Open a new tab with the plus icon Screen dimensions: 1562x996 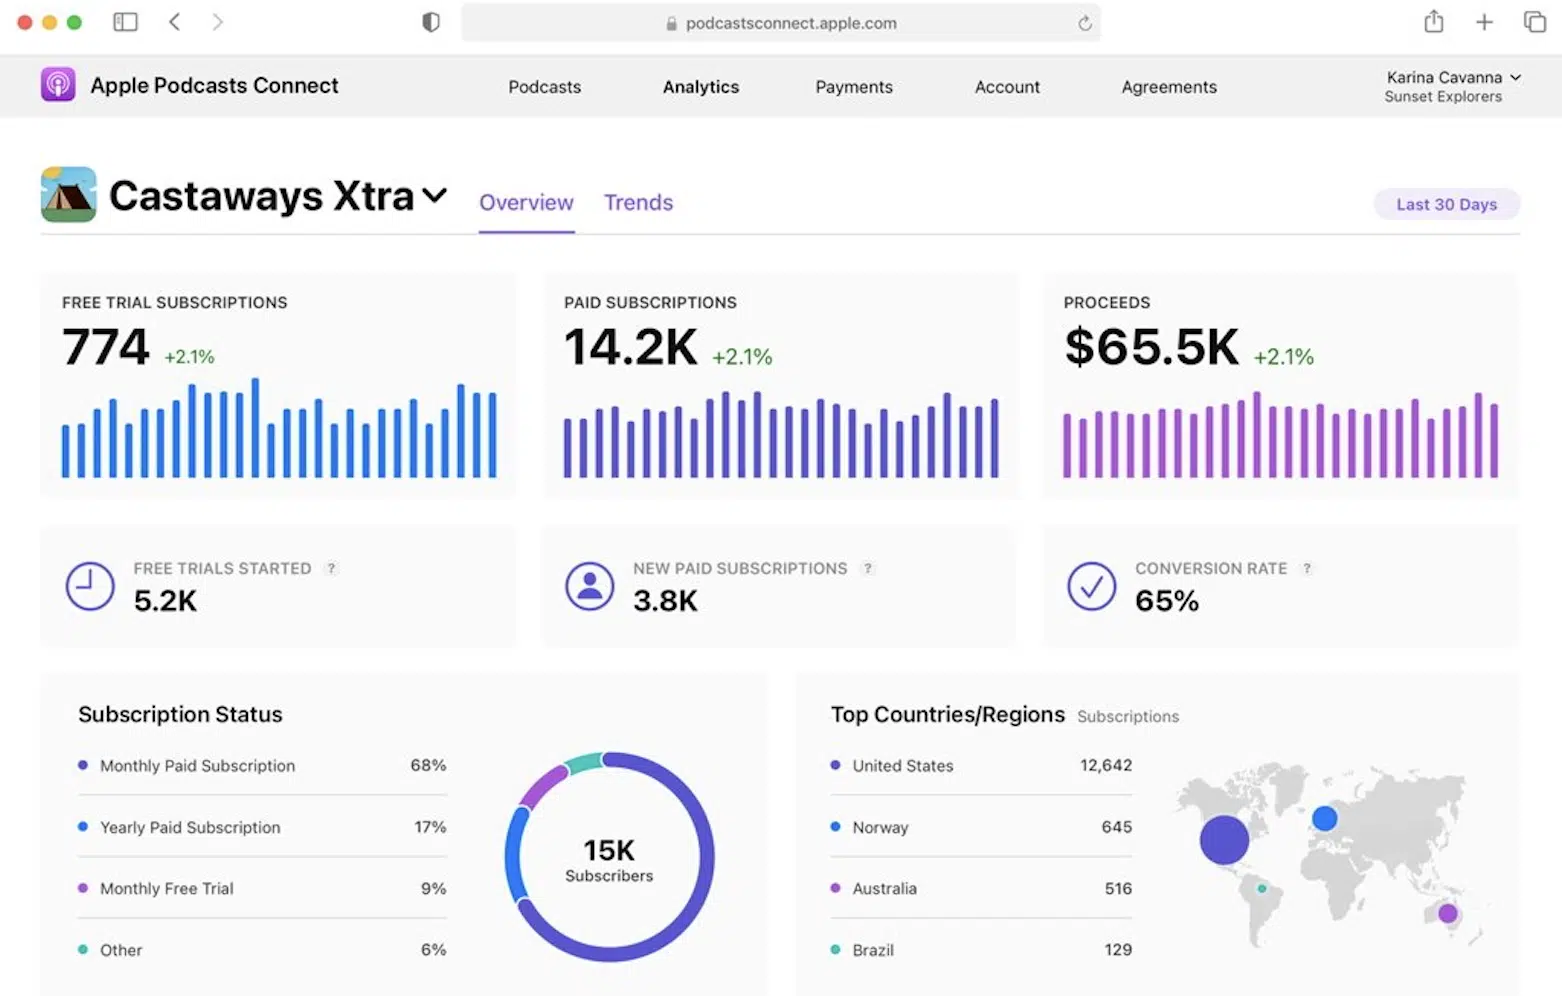pyautogui.click(x=1484, y=22)
